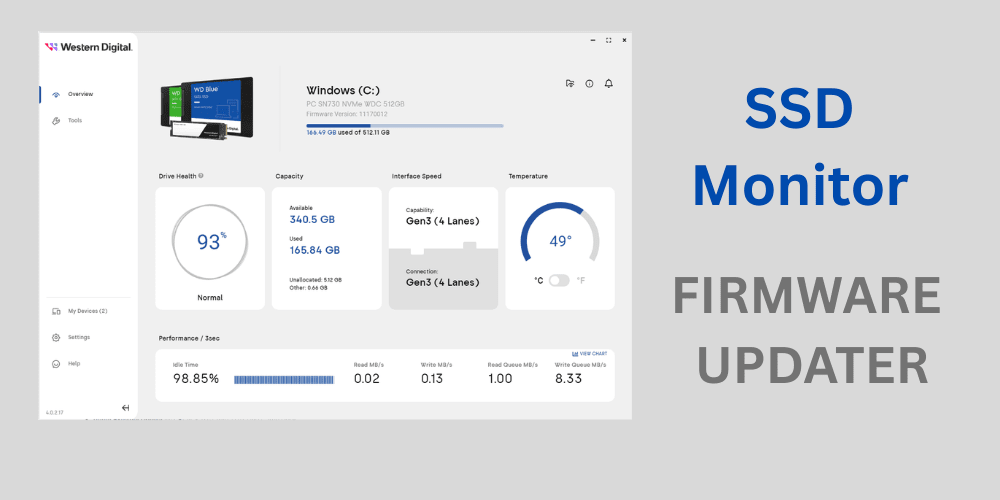1000x500 pixels.
Task: Click the drive usage progress bar
Action: coord(405,126)
